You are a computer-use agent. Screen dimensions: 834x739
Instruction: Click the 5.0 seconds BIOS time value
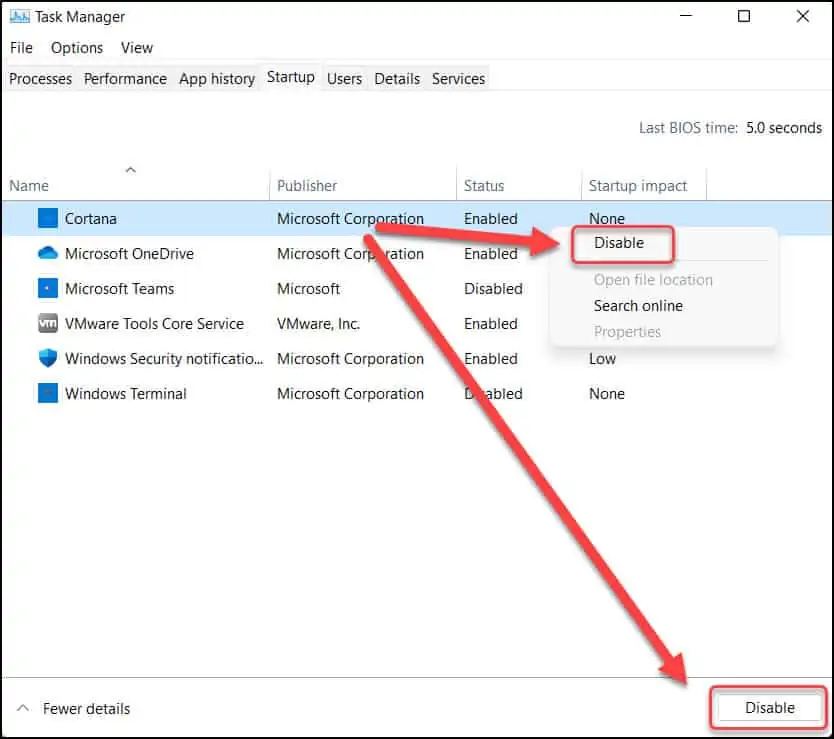pos(783,128)
